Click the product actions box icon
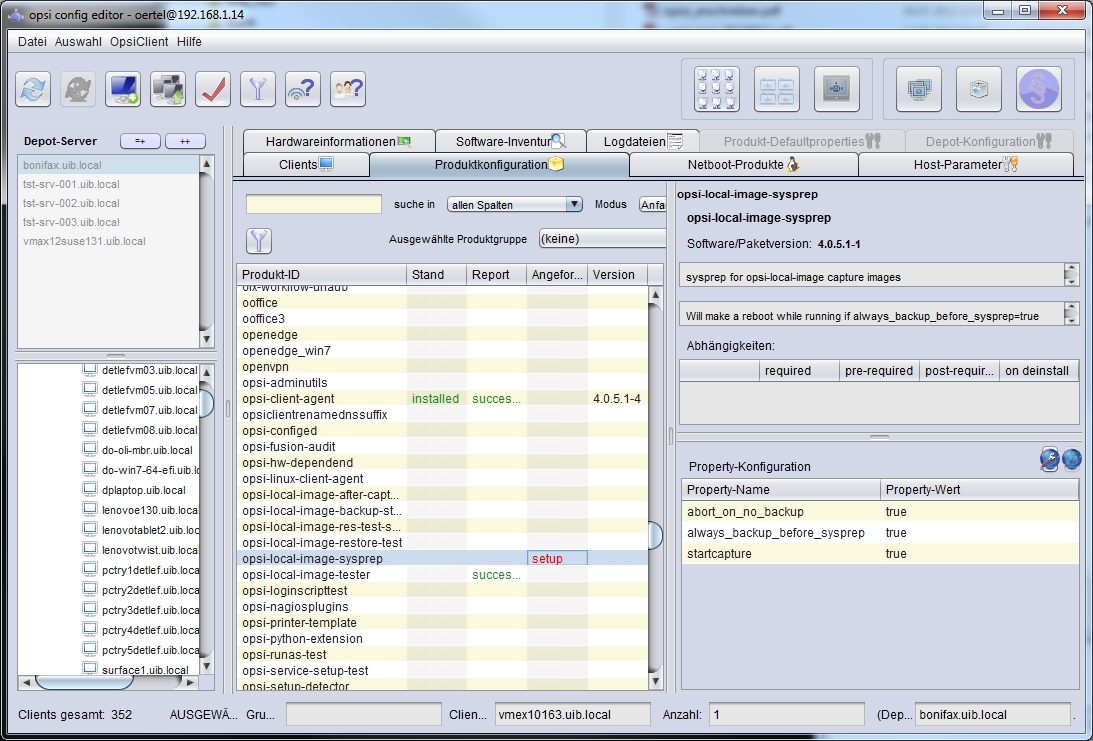Viewport: 1093px width, 741px height. (x=979, y=89)
